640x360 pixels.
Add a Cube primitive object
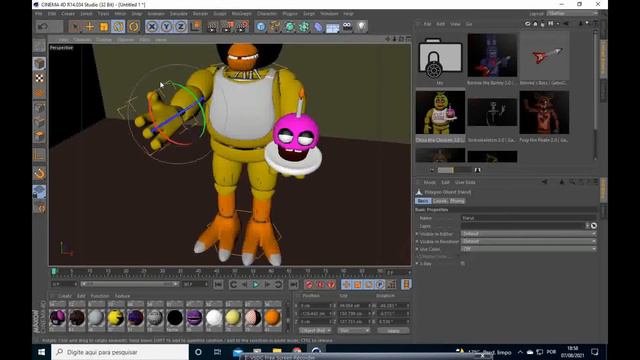tap(261, 27)
